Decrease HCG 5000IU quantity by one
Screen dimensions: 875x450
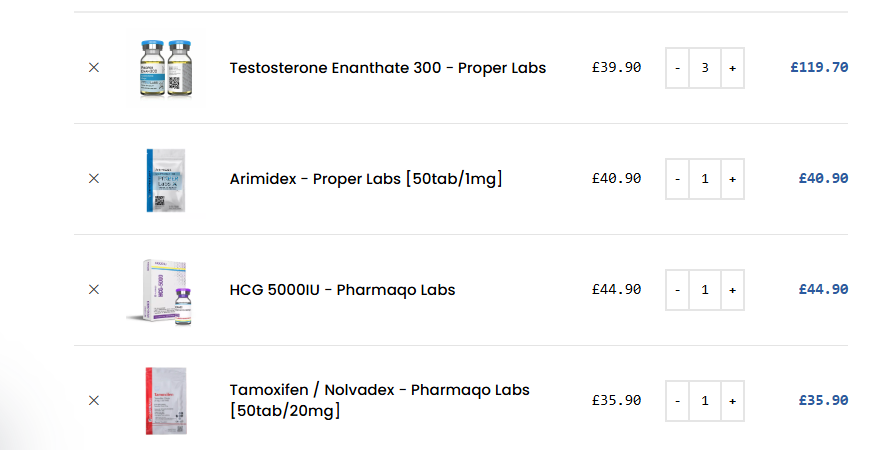pyautogui.click(x=678, y=290)
